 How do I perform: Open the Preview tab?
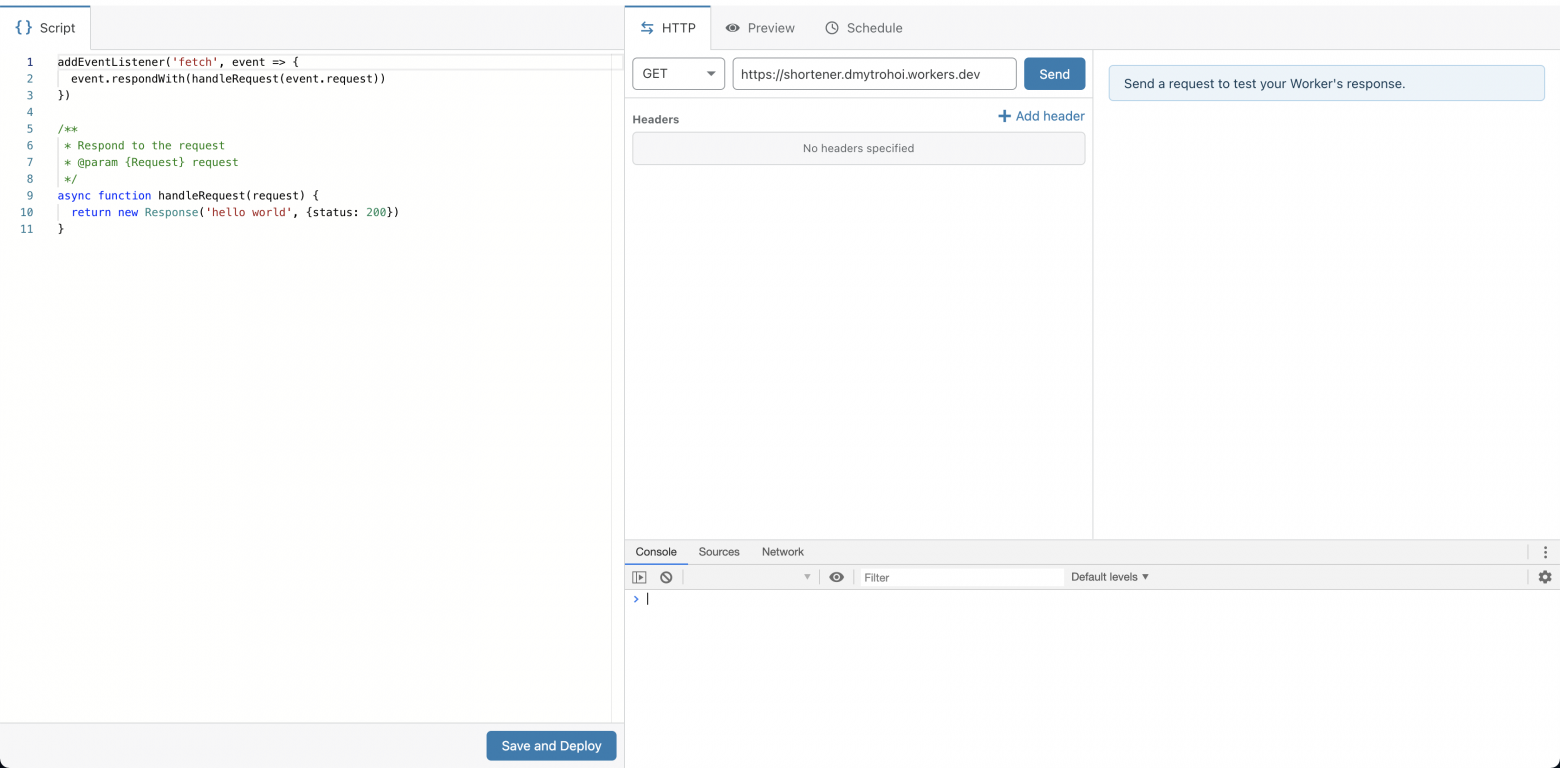coord(760,28)
